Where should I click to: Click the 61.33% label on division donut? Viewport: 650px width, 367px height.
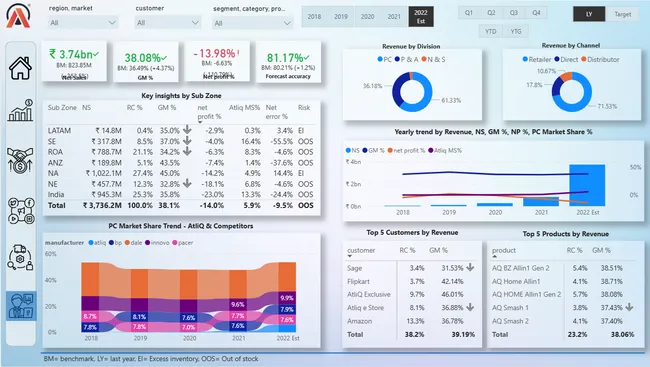point(451,100)
